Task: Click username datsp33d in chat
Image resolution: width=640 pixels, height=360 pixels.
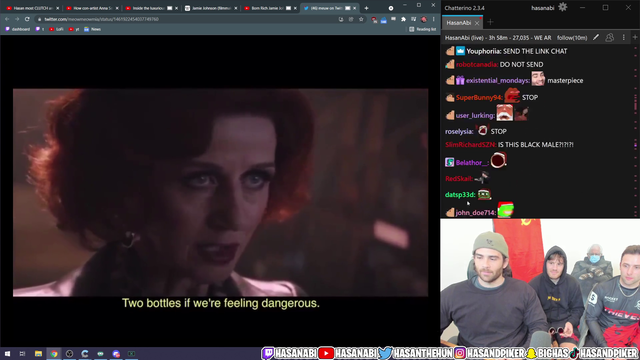Action: (460, 195)
